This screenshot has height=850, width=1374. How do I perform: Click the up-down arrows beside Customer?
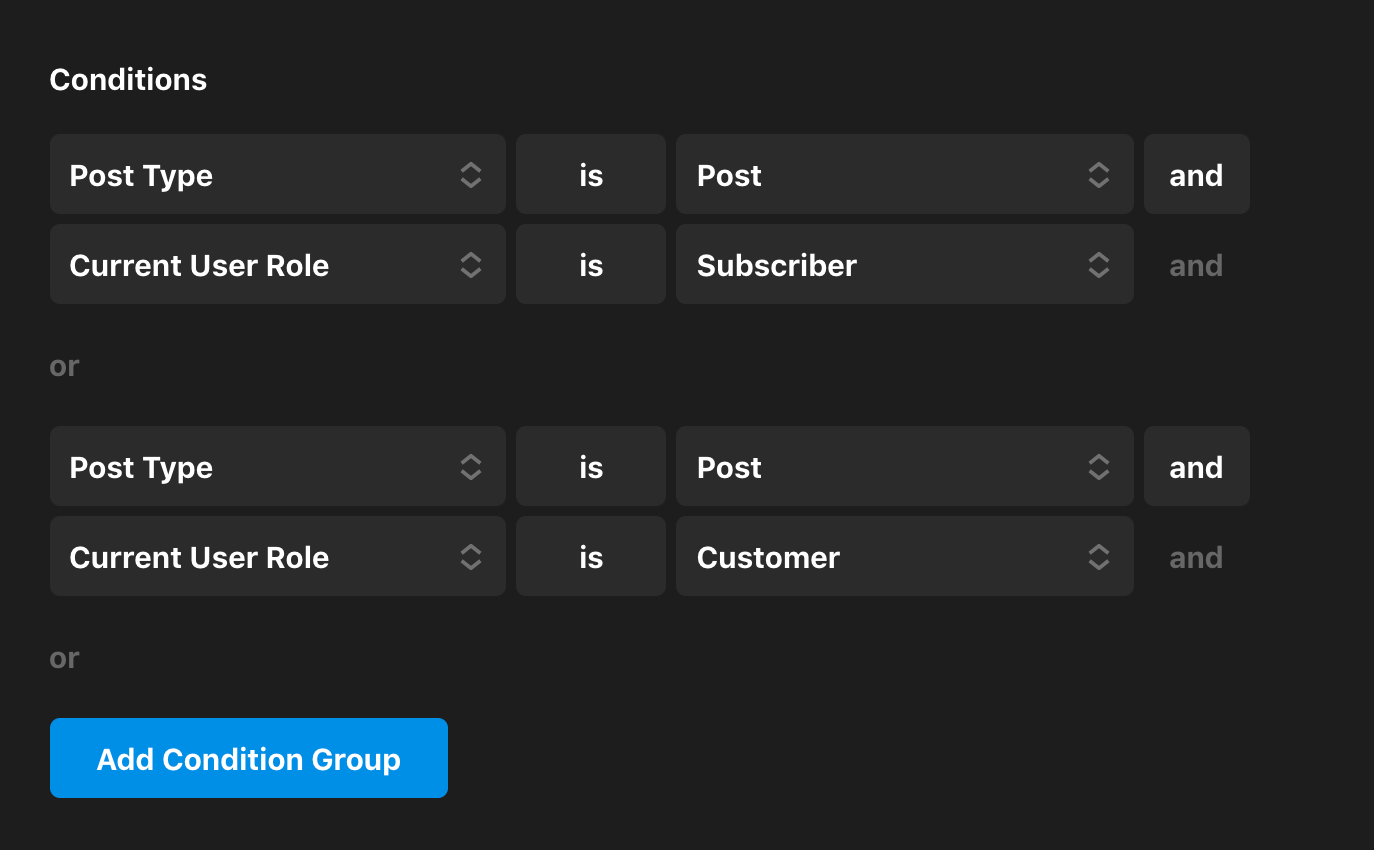(x=1098, y=557)
